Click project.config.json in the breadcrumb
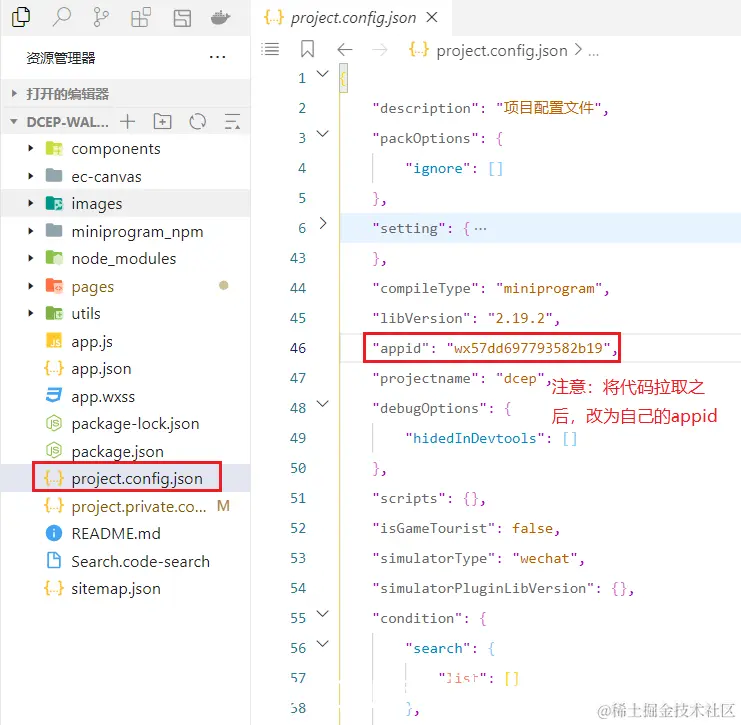Screen dimensions: 741x725 click(501, 51)
